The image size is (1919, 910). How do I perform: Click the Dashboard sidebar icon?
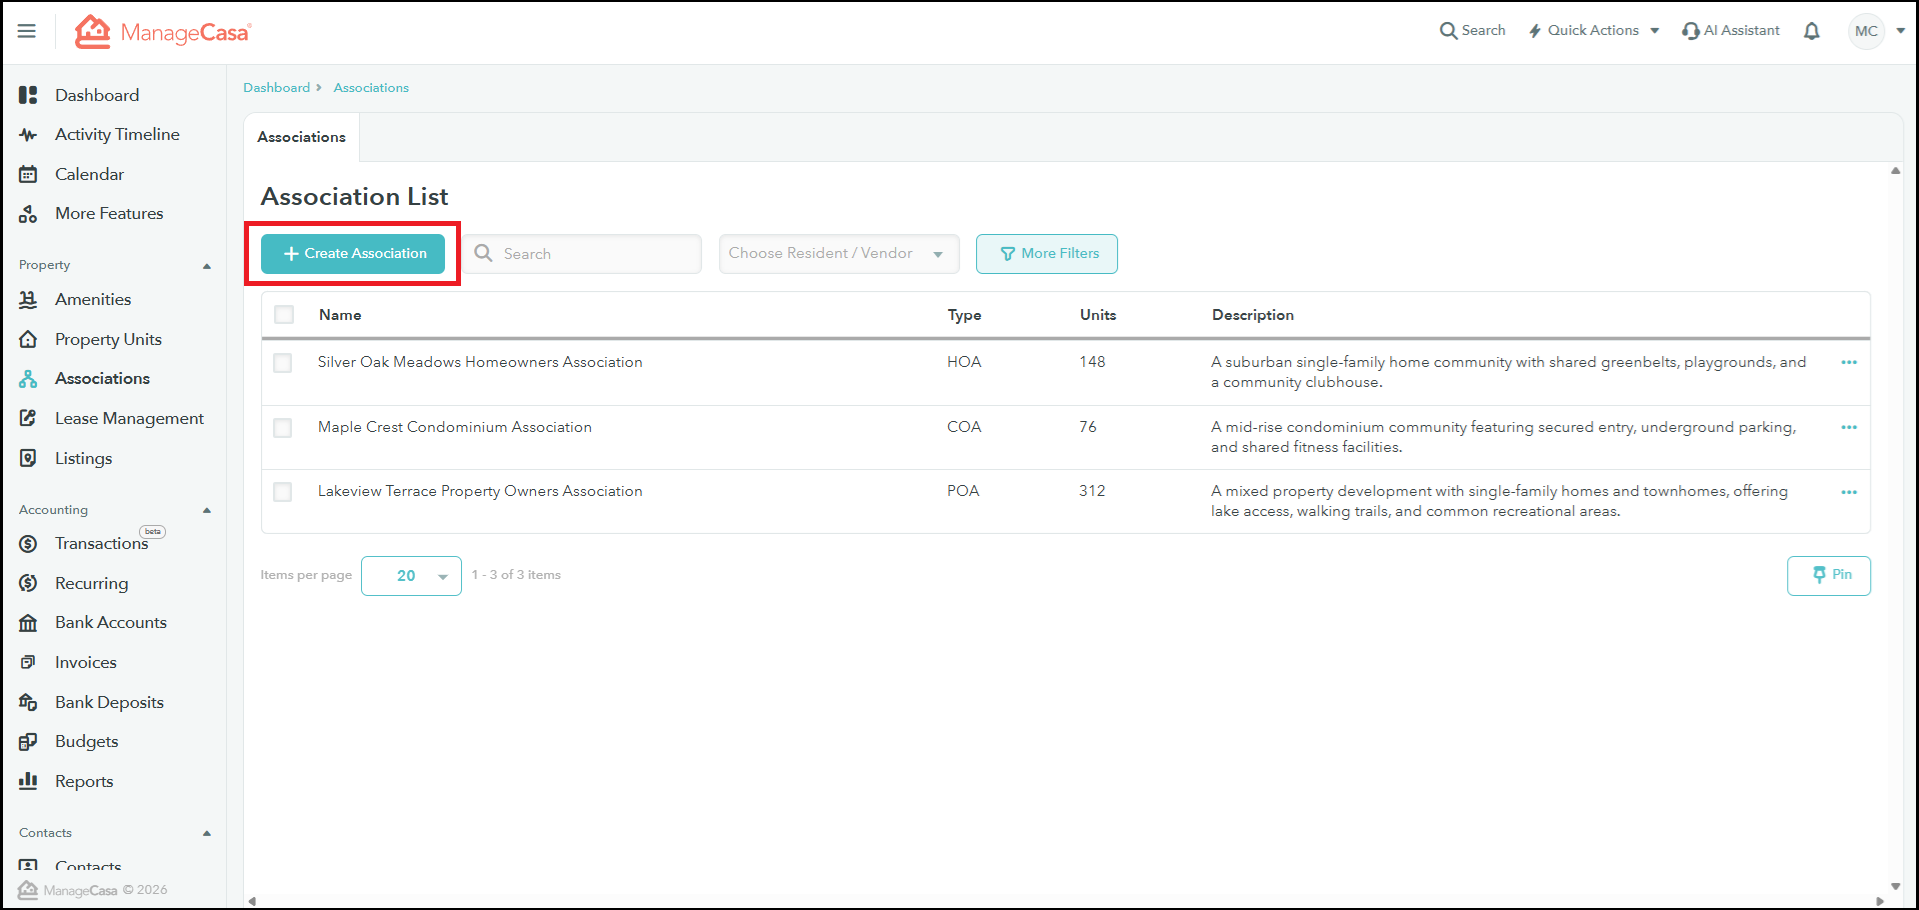pyautogui.click(x=28, y=95)
